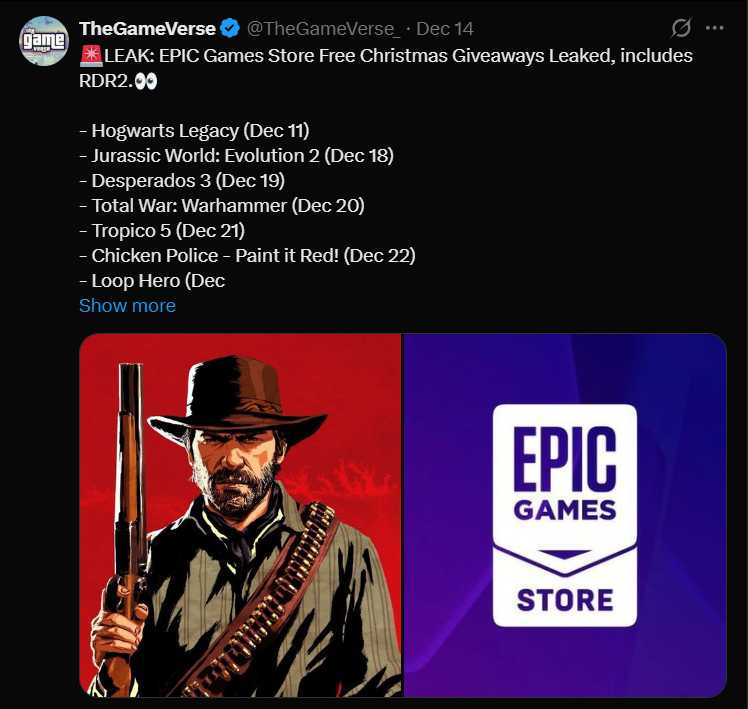Click the TheGameVerse display name
The image size is (748, 709).
[147, 29]
